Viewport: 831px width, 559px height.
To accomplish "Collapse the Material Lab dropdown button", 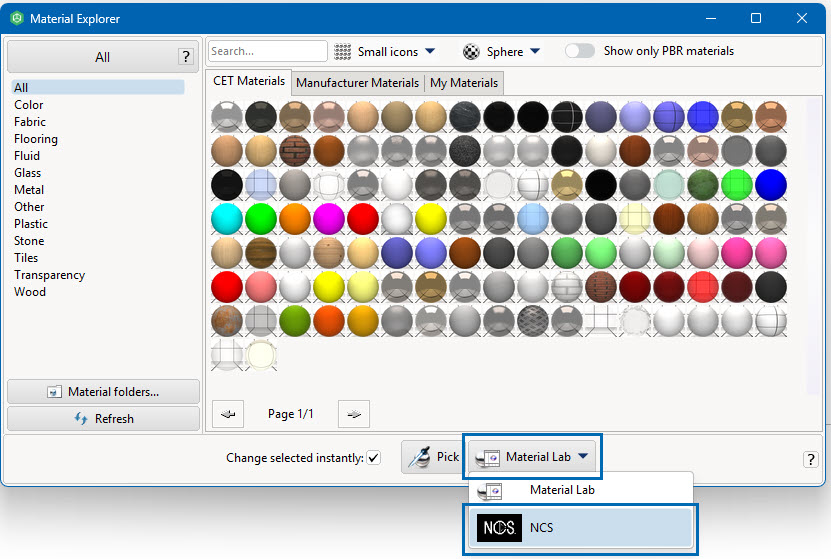I will pos(532,457).
